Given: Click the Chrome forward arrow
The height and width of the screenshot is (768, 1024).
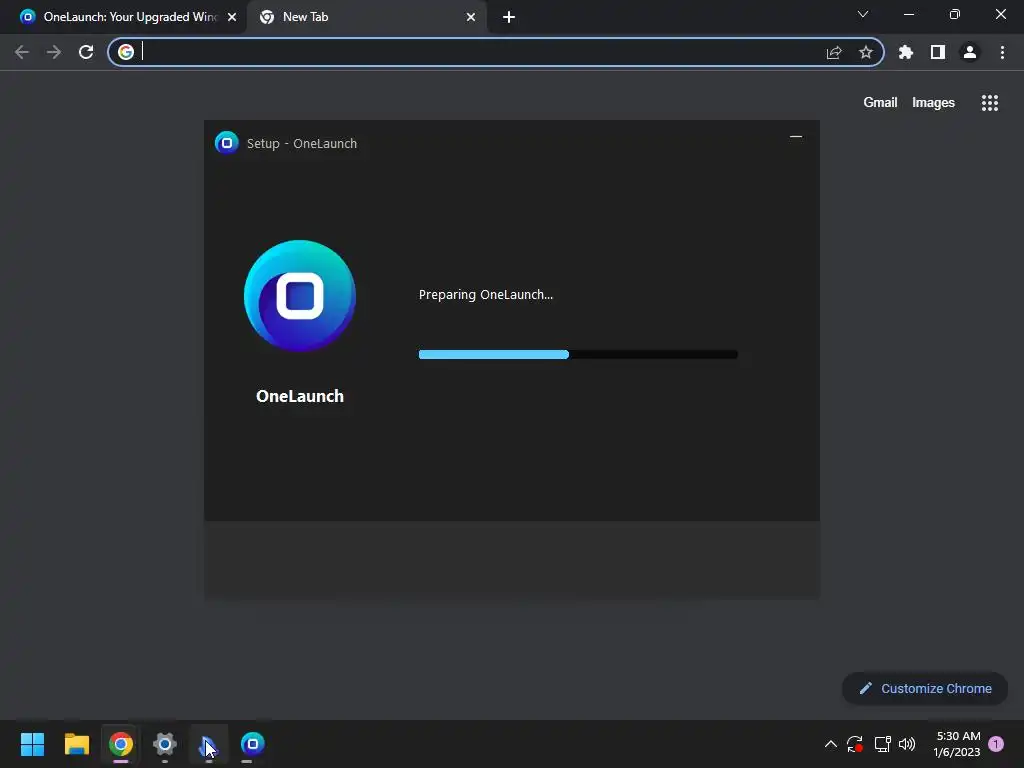Looking at the screenshot, I should 54,52.
